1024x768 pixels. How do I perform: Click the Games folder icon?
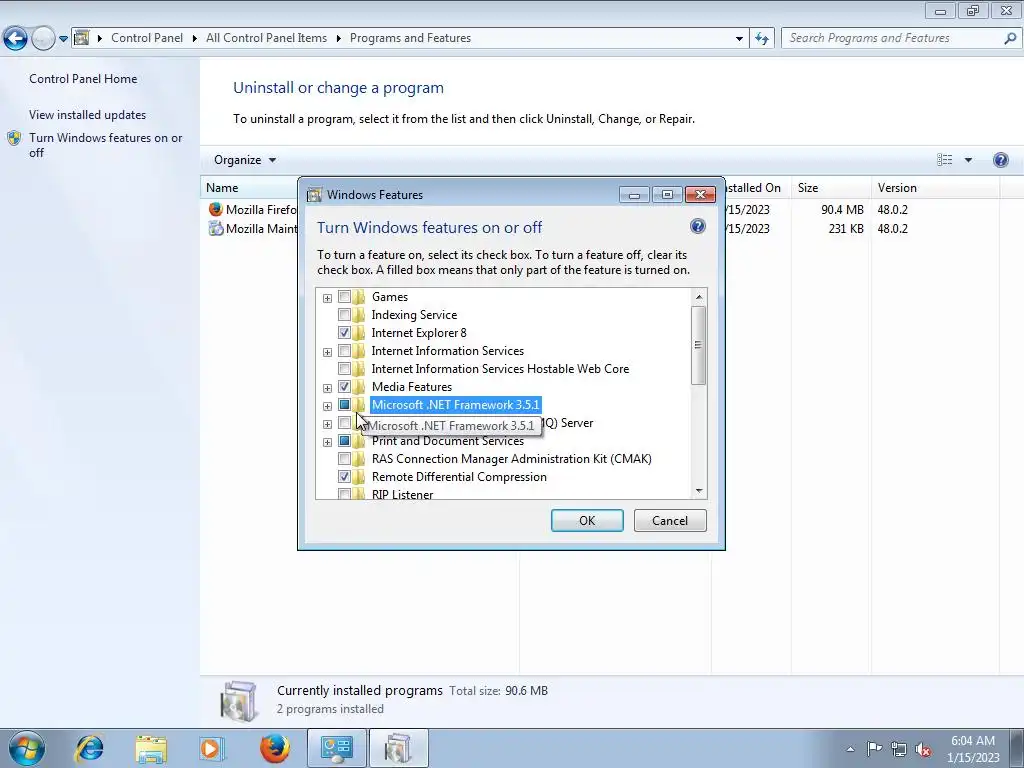(x=359, y=296)
